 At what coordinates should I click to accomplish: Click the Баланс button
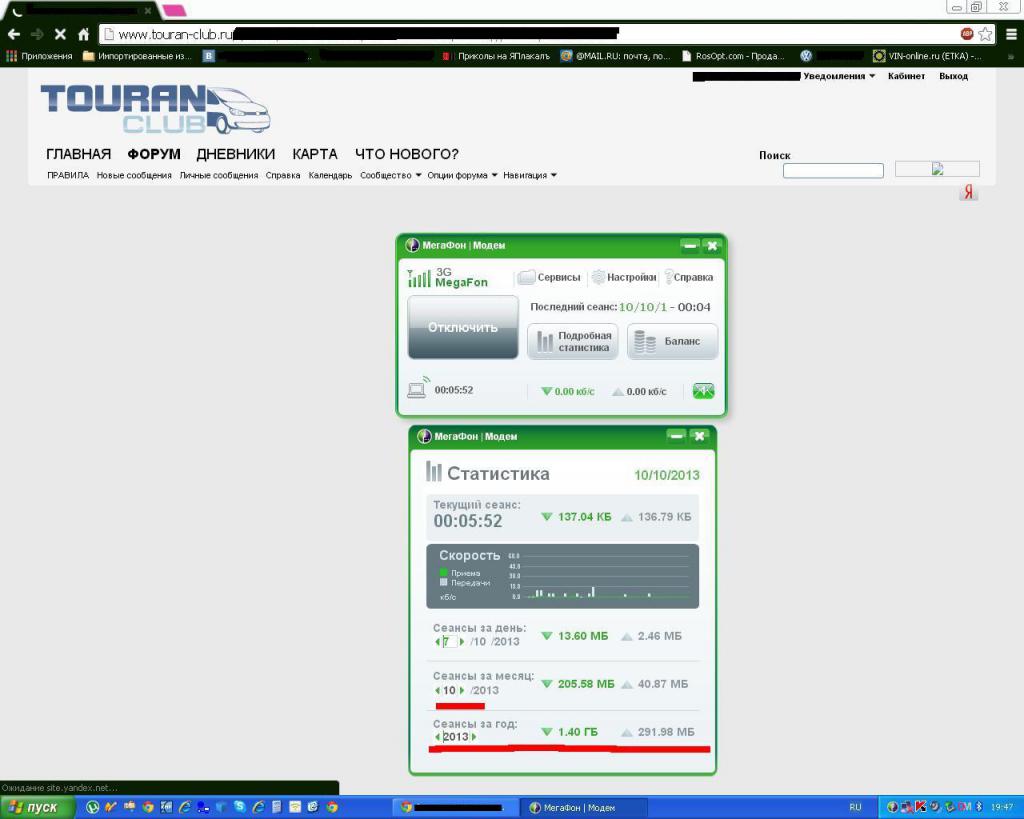point(673,341)
